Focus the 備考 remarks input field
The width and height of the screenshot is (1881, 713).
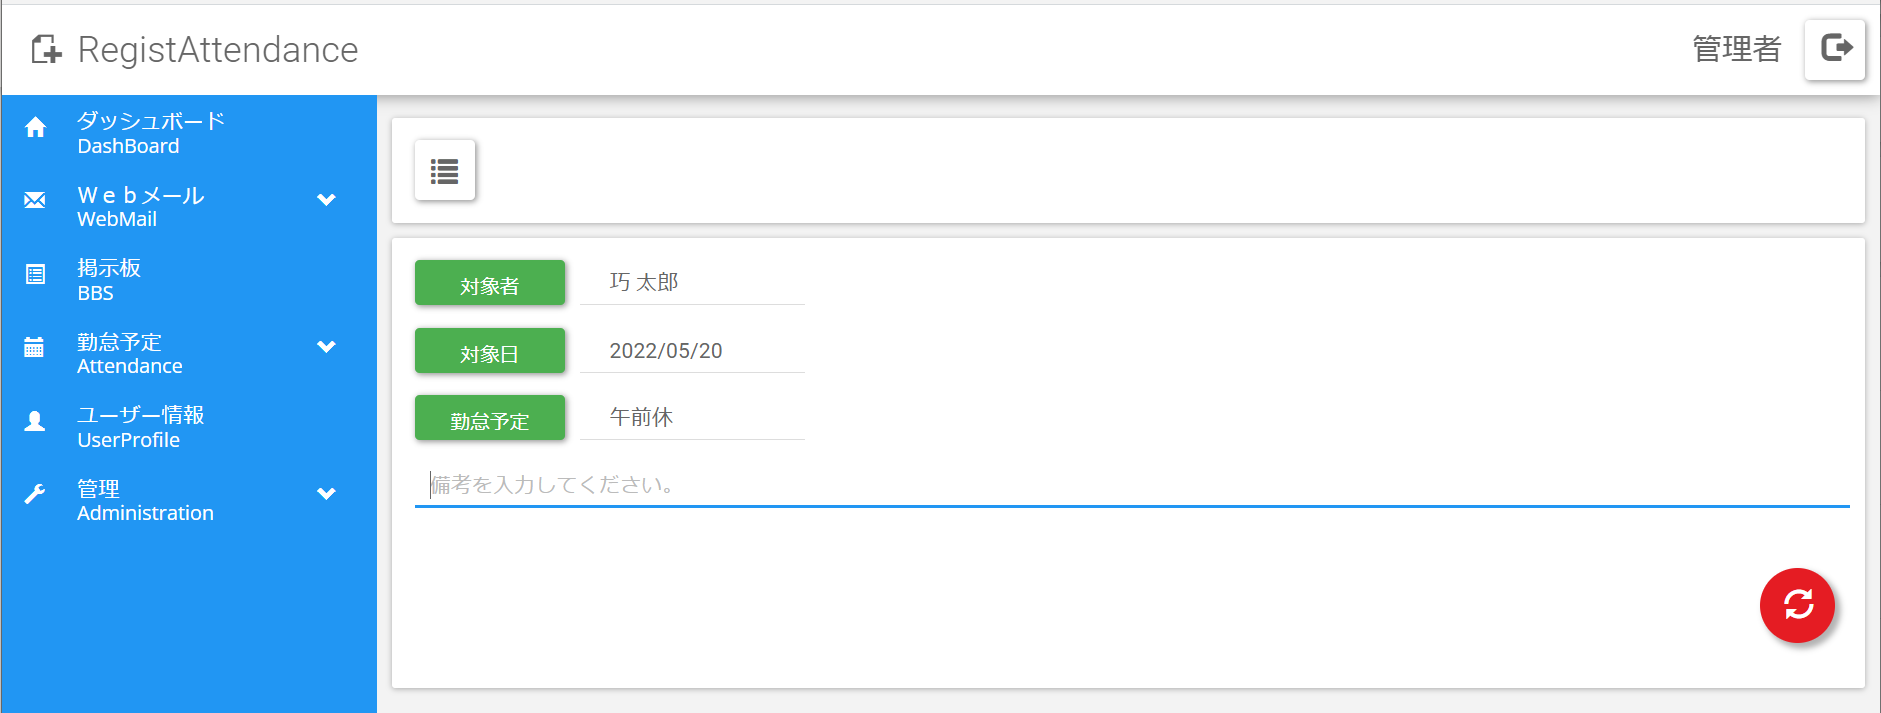[x=1132, y=485]
